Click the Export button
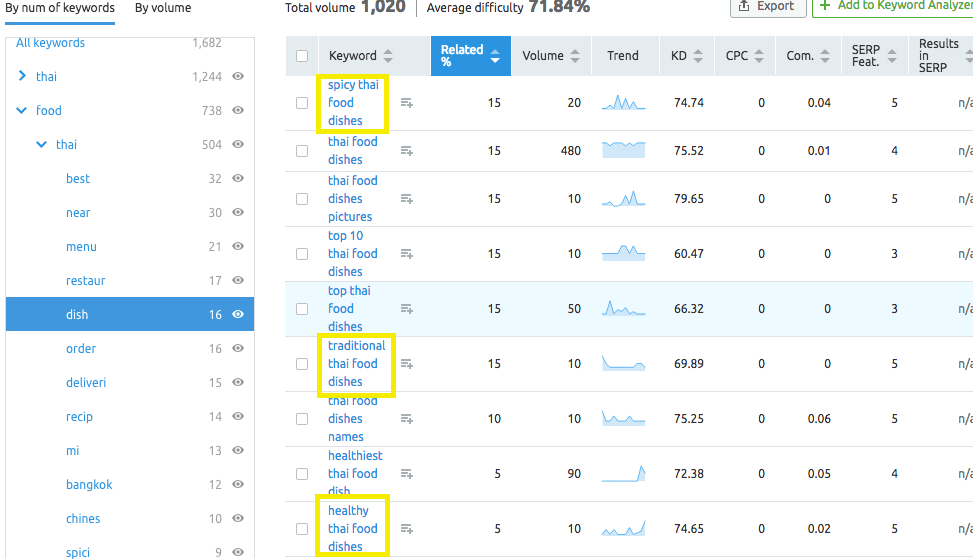The image size is (973, 559). [x=768, y=7]
